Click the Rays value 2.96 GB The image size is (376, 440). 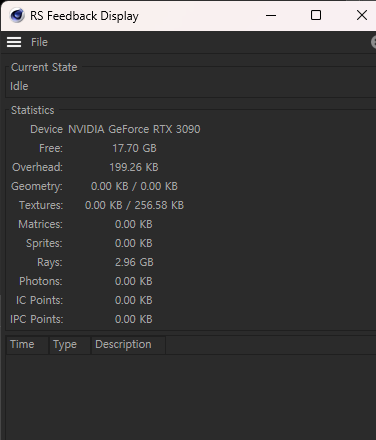[x=134, y=262]
